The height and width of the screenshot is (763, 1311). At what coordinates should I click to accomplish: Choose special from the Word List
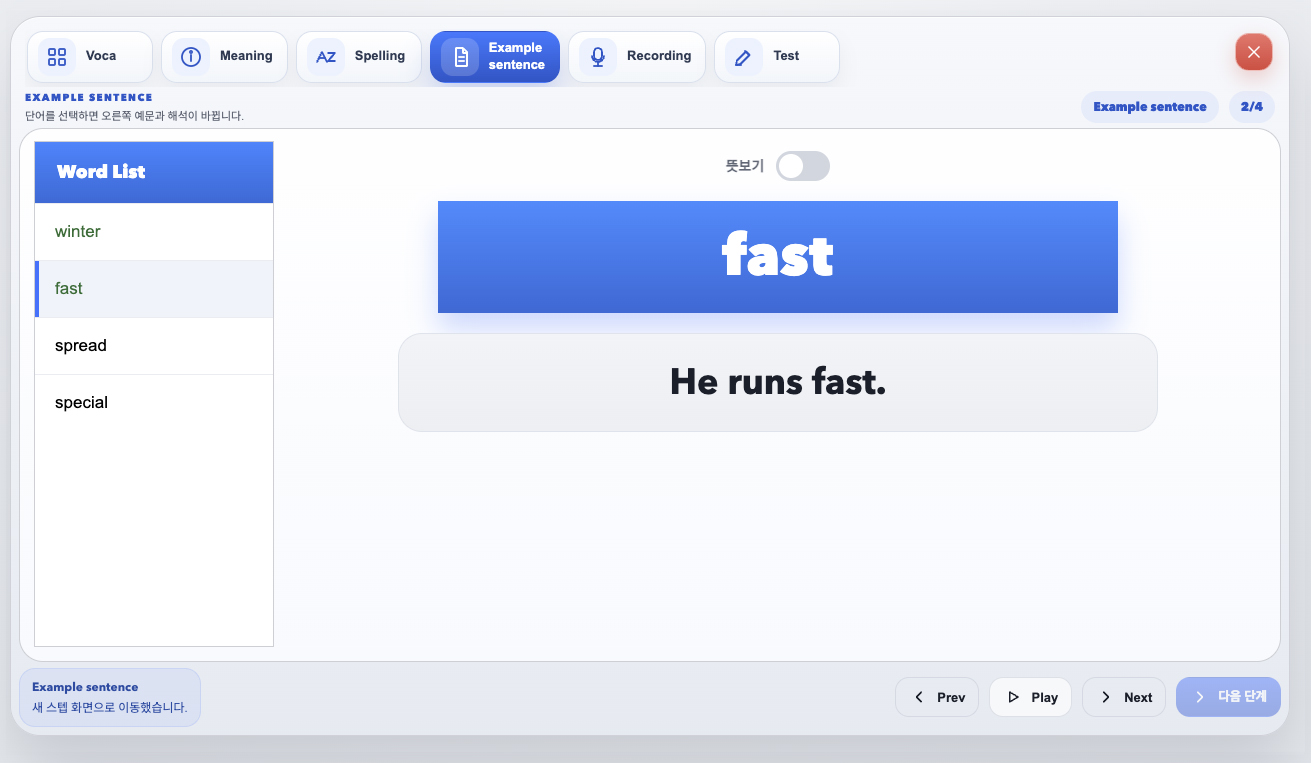pos(154,403)
